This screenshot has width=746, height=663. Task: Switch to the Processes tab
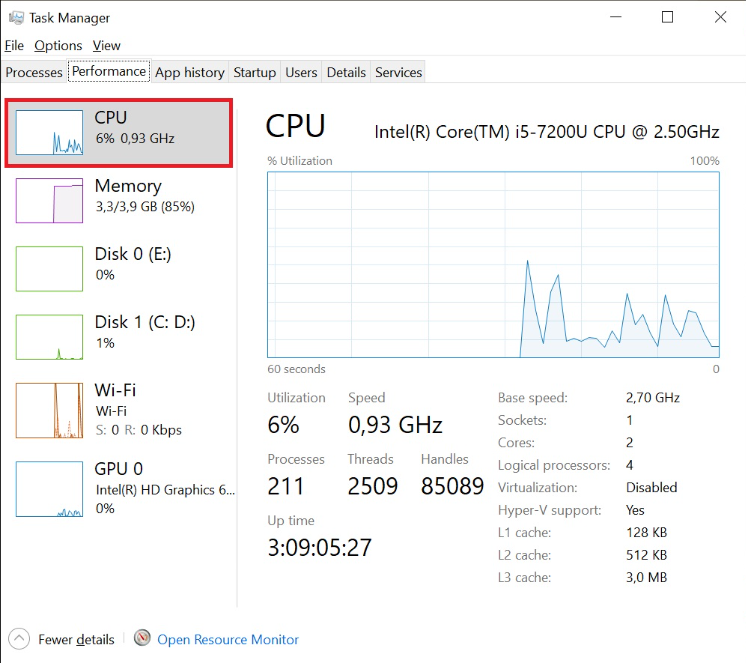[x=34, y=72]
